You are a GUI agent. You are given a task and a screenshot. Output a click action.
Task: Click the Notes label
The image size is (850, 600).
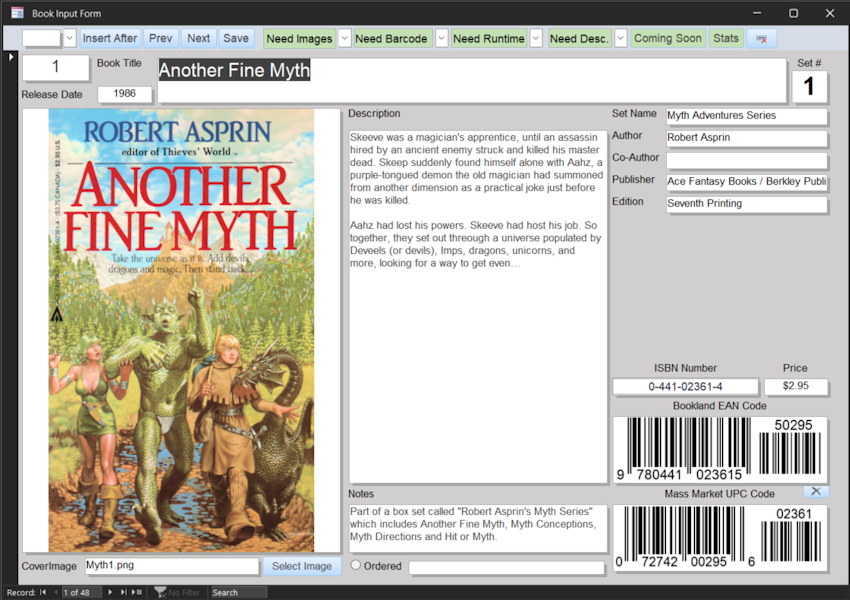click(x=361, y=494)
